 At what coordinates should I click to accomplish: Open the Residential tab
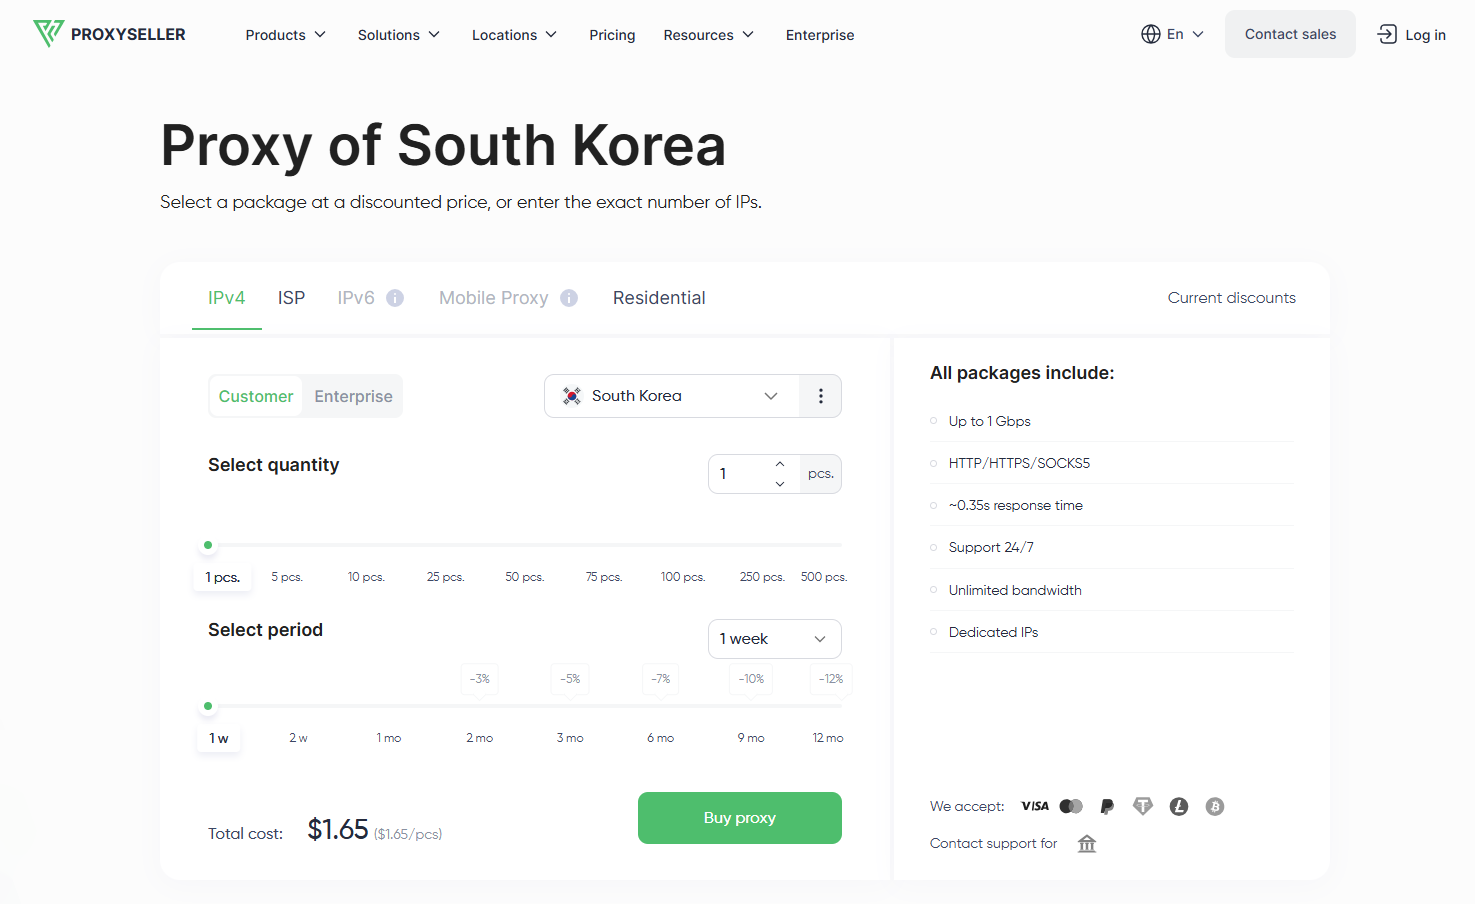[x=659, y=298]
